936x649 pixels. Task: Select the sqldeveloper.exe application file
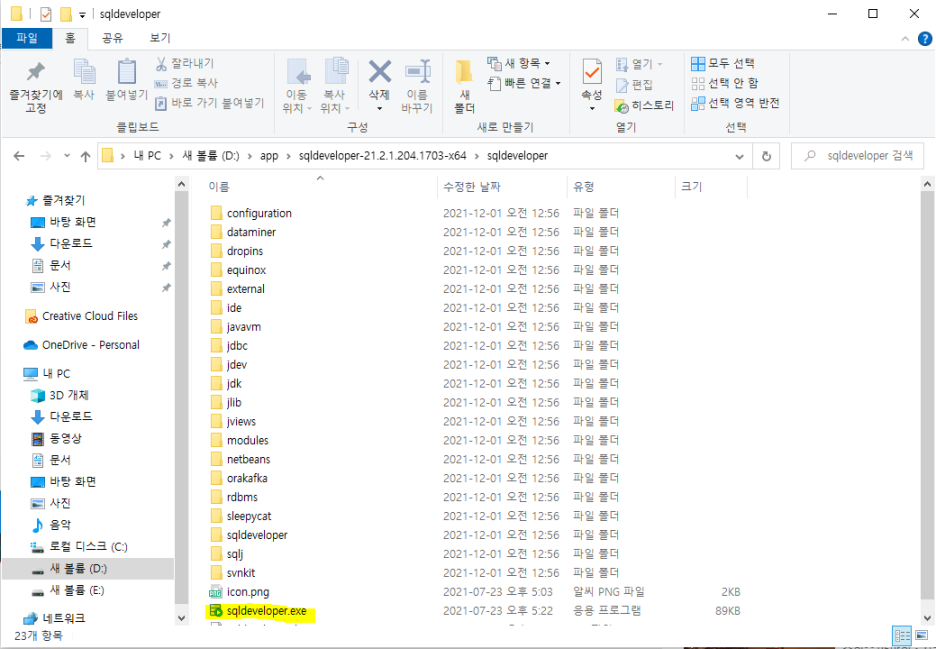[x=266, y=611]
